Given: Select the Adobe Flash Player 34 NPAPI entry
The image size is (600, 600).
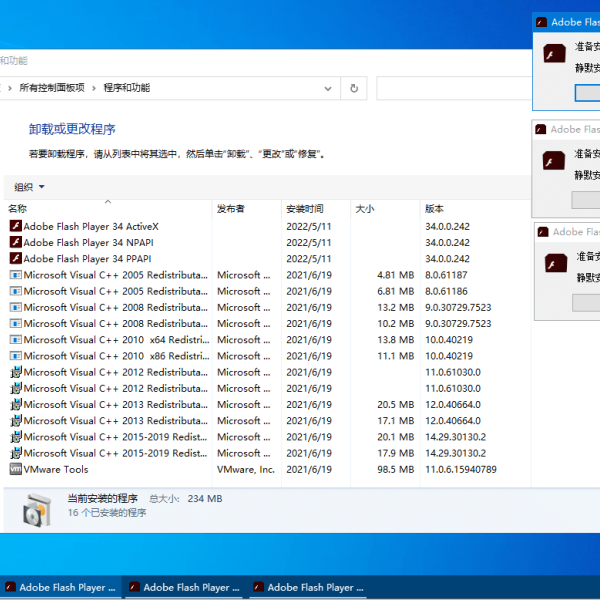Looking at the screenshot, I should (88, 243).
